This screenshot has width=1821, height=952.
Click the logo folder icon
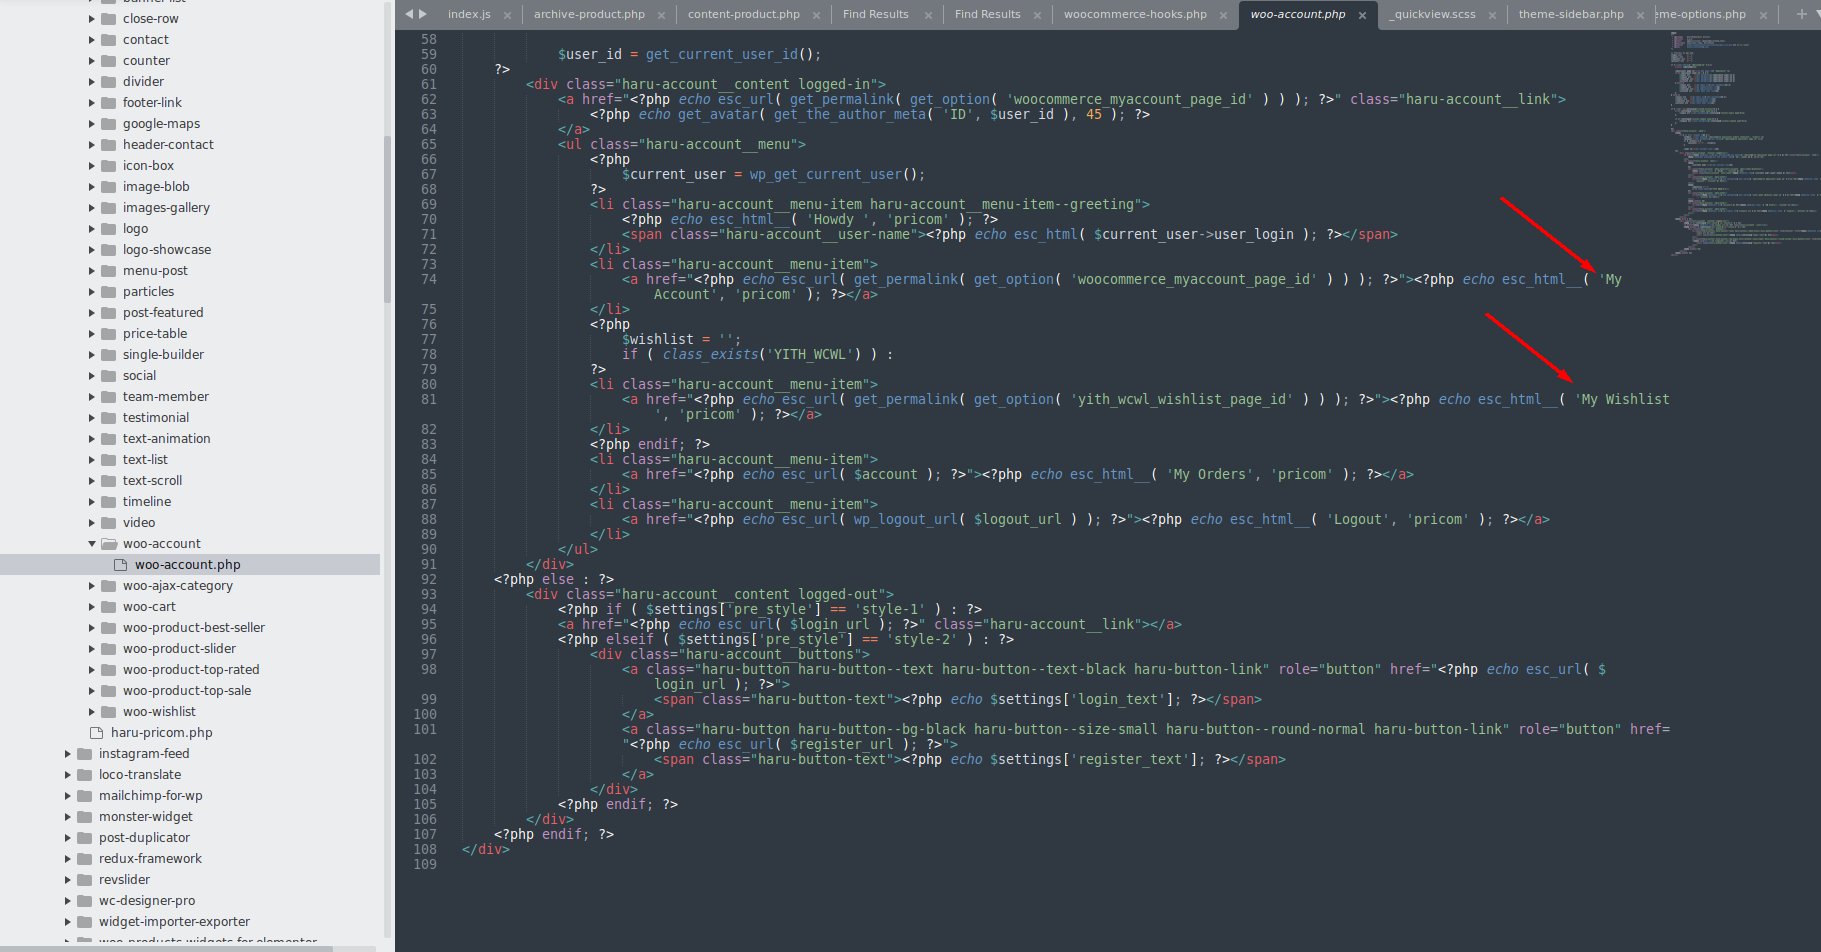pyautogui.click(x=109, y=228)
